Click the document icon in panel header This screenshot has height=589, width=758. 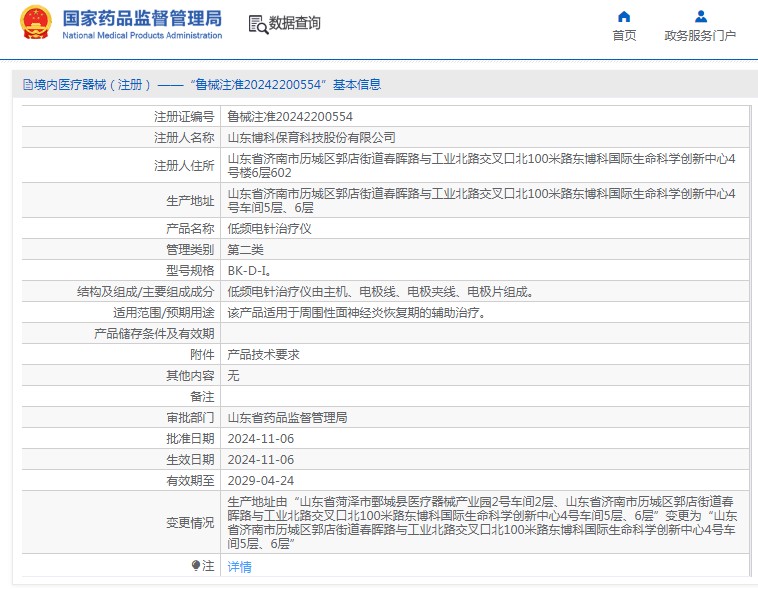click(27, 85)
